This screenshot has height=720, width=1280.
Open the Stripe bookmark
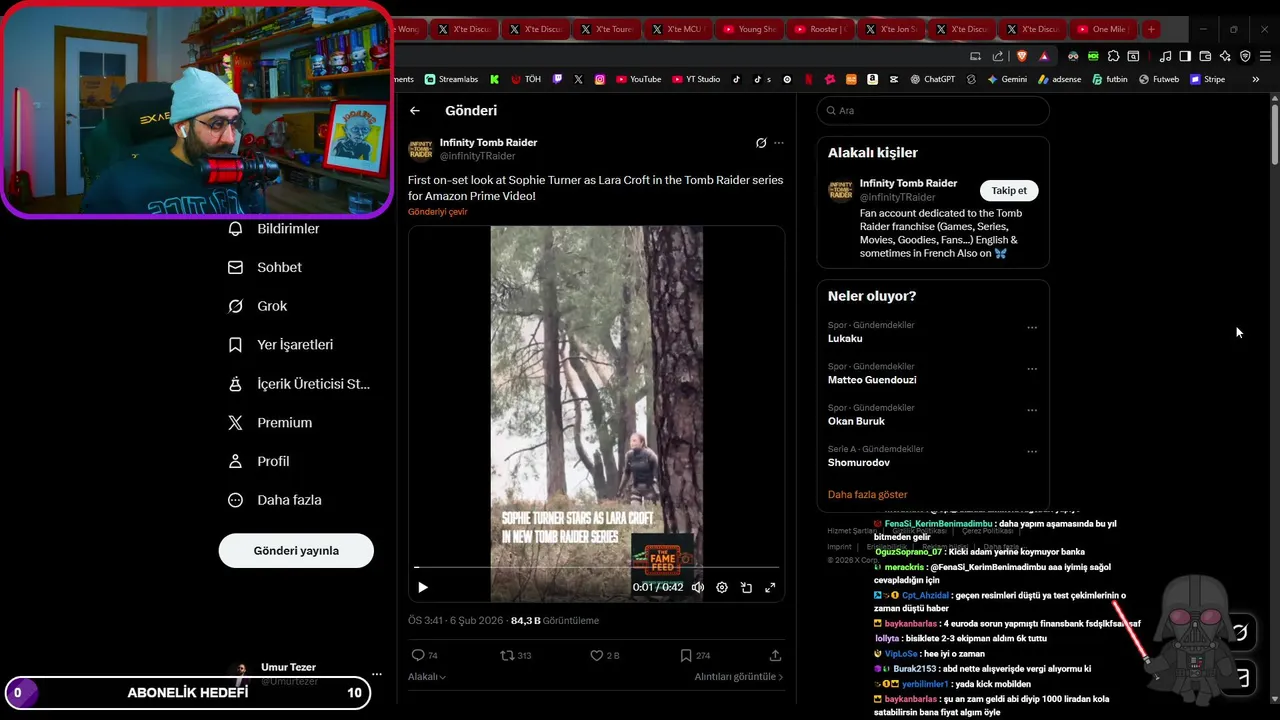(x=1207, y=79)
